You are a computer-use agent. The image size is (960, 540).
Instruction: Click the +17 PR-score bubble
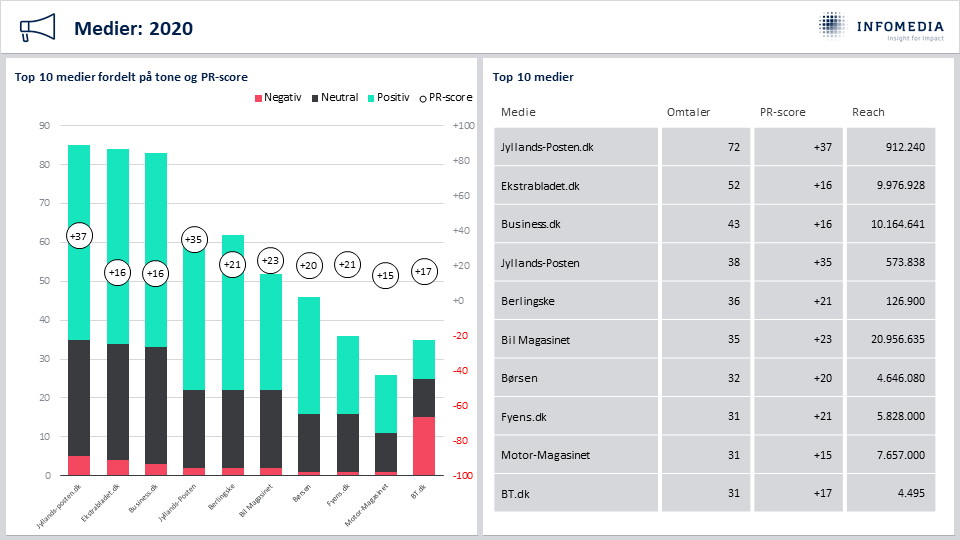coord(424,271)
